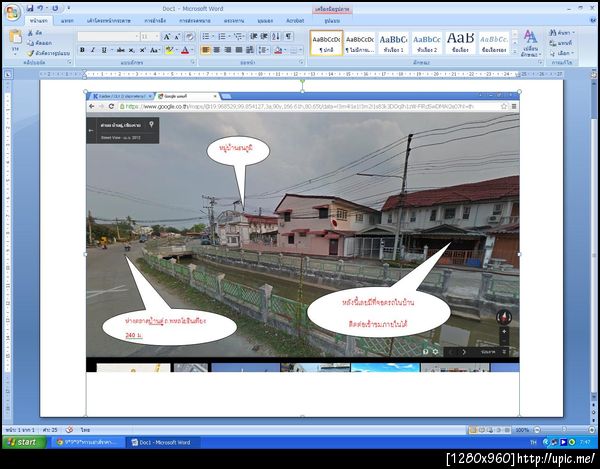The height and width of the screenshot is (469, 600).
Task: Click the proofing status icon in status bar
Action: point(69,430)
